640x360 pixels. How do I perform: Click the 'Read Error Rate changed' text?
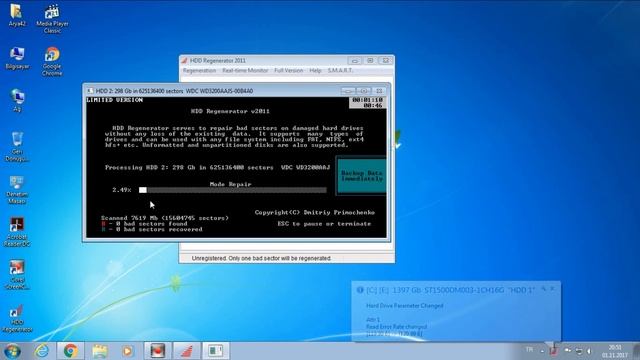(396, 327)
